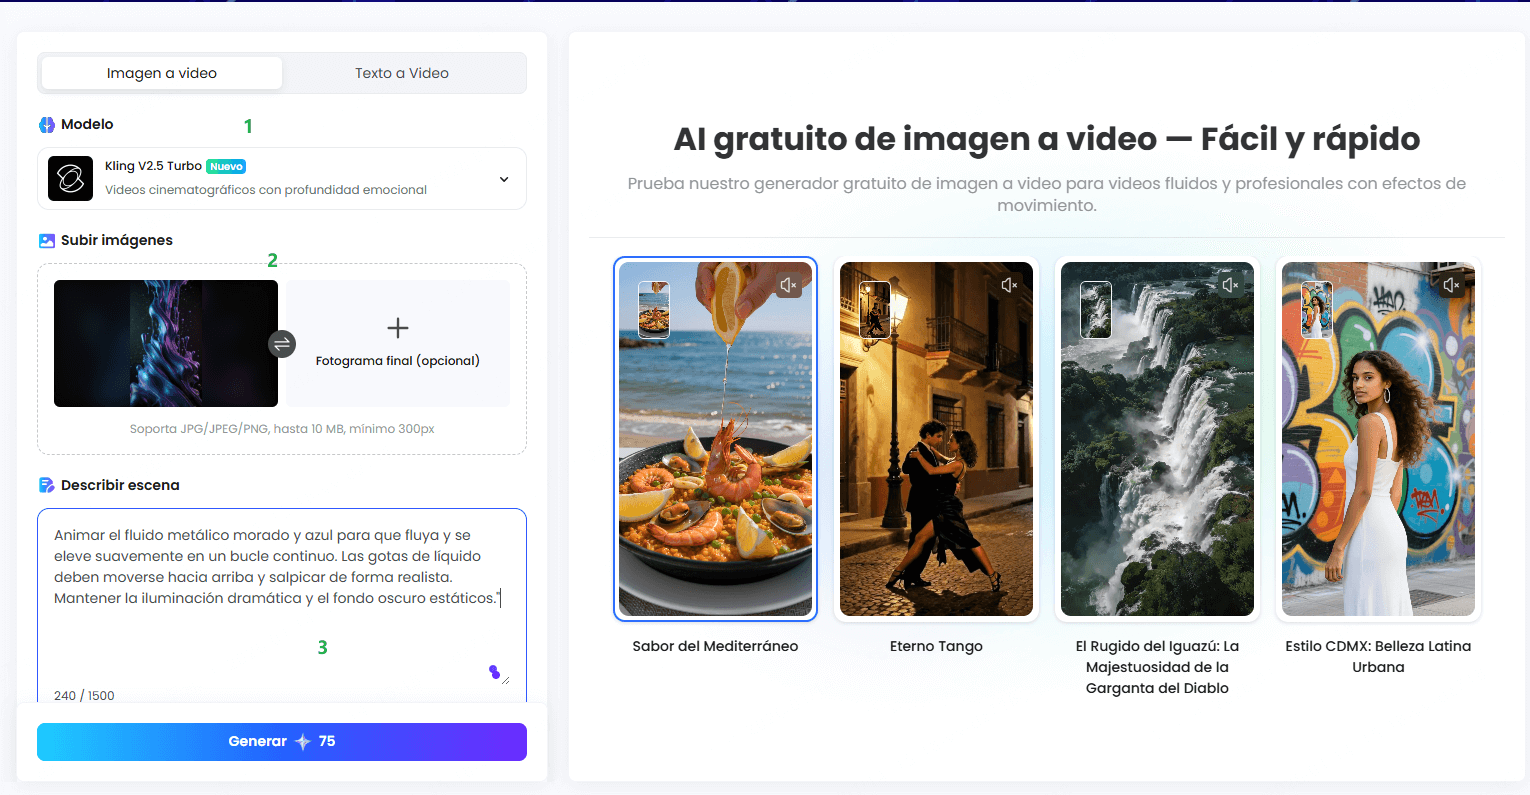Switch to the Texto a Video tab
The image size is (1530, 795).
click(x=402, y=72)
